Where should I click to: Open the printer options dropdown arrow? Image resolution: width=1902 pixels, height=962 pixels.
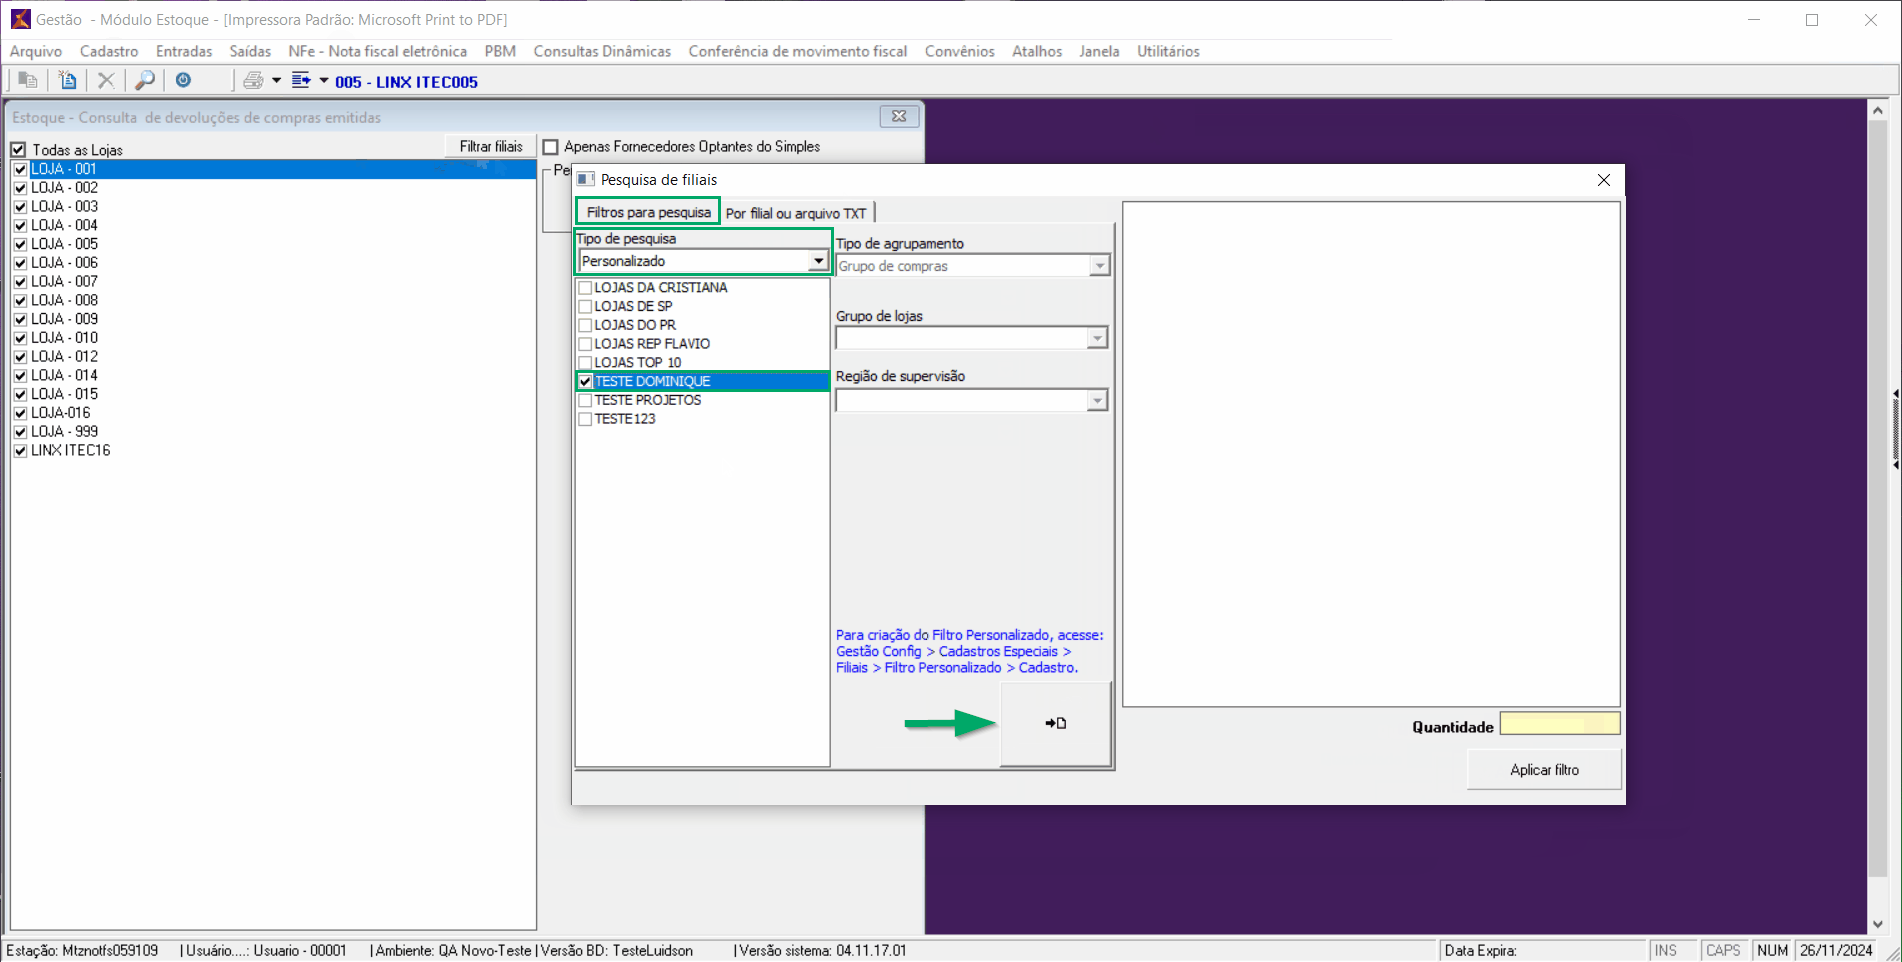click(276, 81)
